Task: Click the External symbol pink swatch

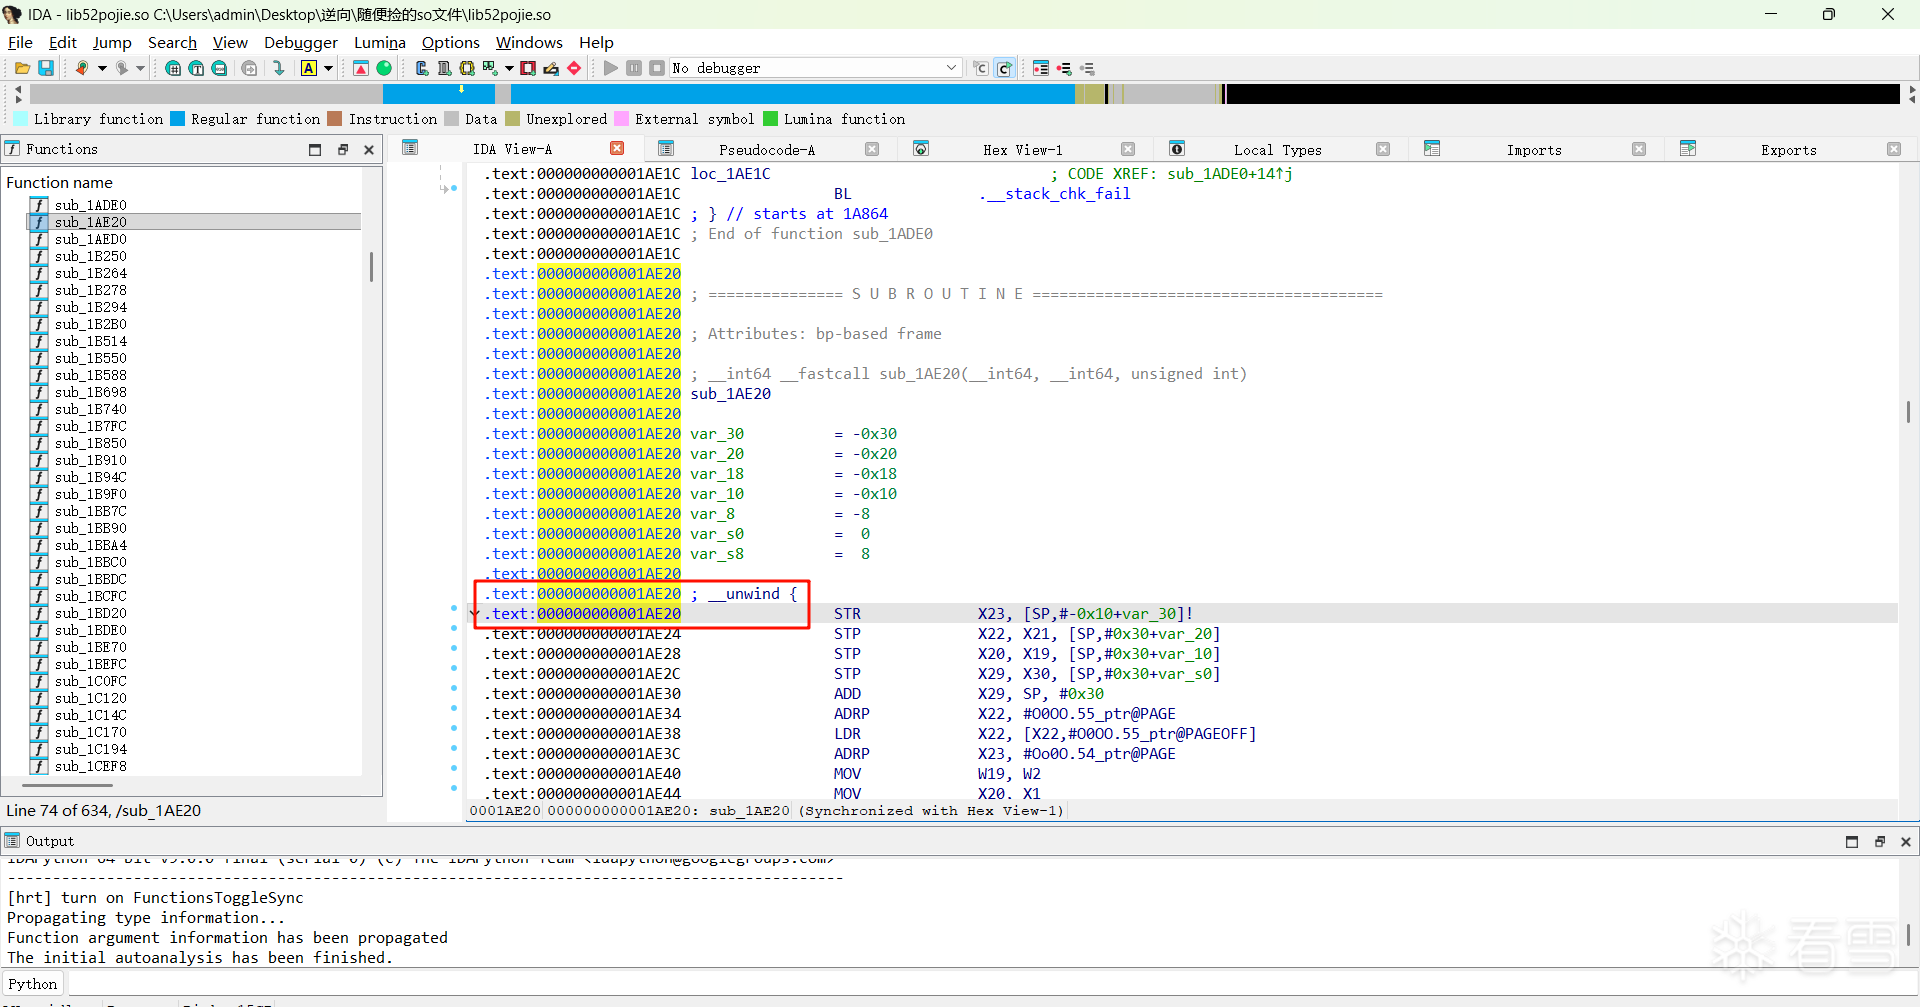Action: tap(622, 119)
